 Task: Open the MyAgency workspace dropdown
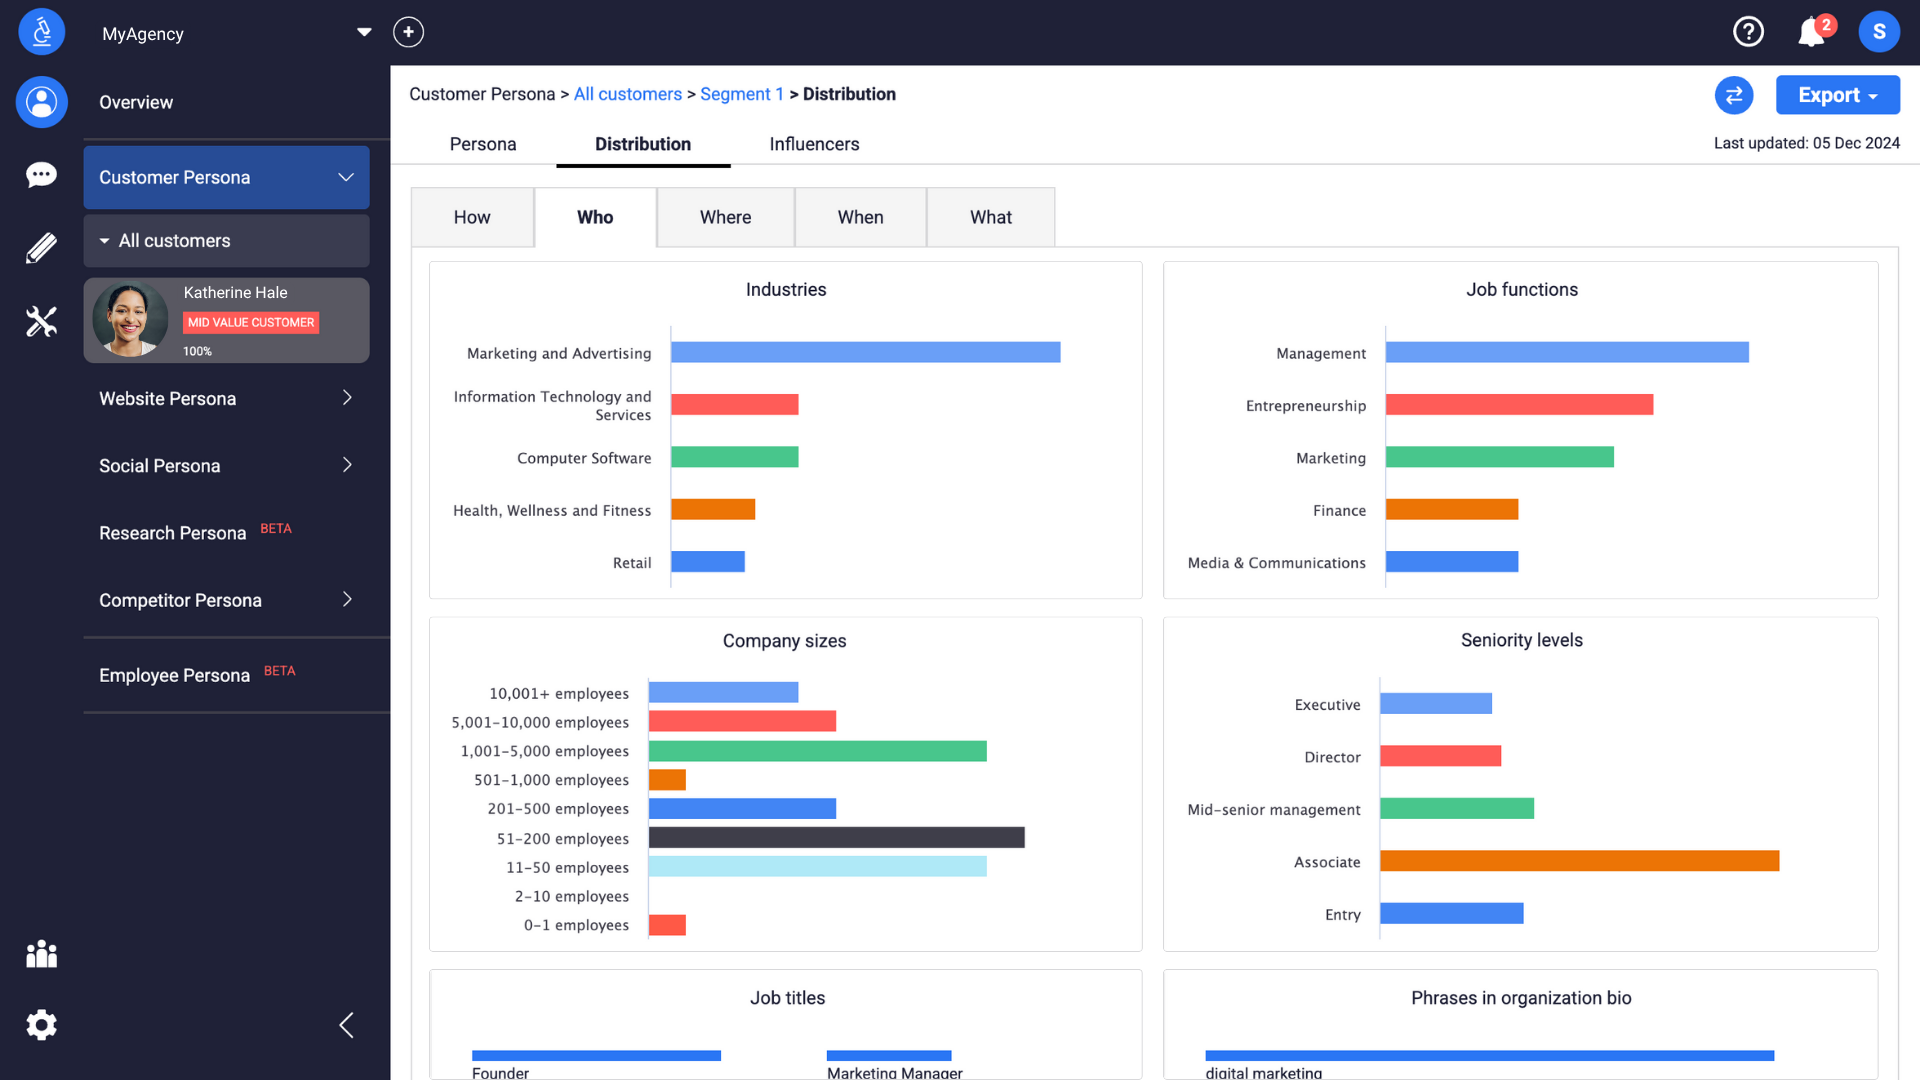364,32
